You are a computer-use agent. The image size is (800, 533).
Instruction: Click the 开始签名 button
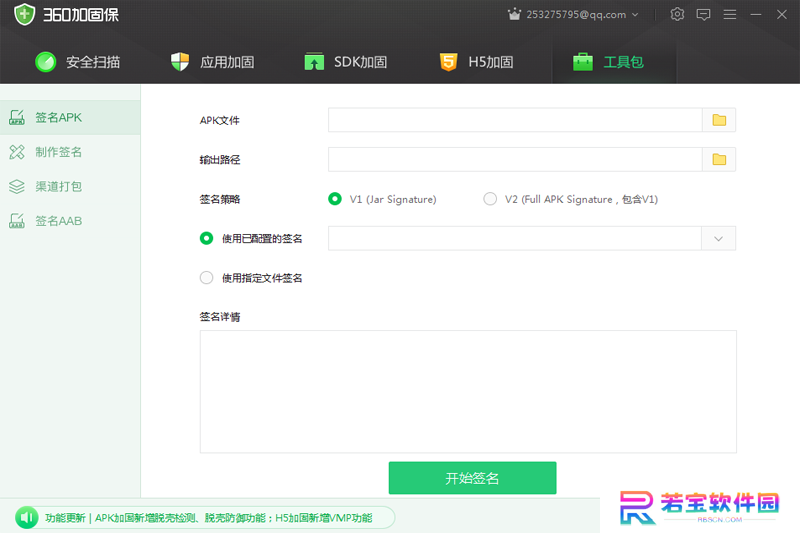tap(472, 478)
